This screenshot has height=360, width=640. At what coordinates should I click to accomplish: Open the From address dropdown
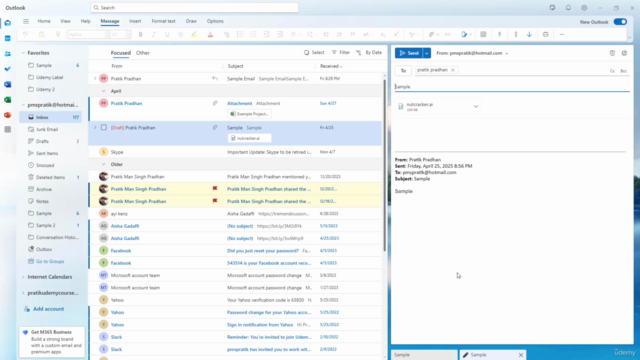click(507, 53)
